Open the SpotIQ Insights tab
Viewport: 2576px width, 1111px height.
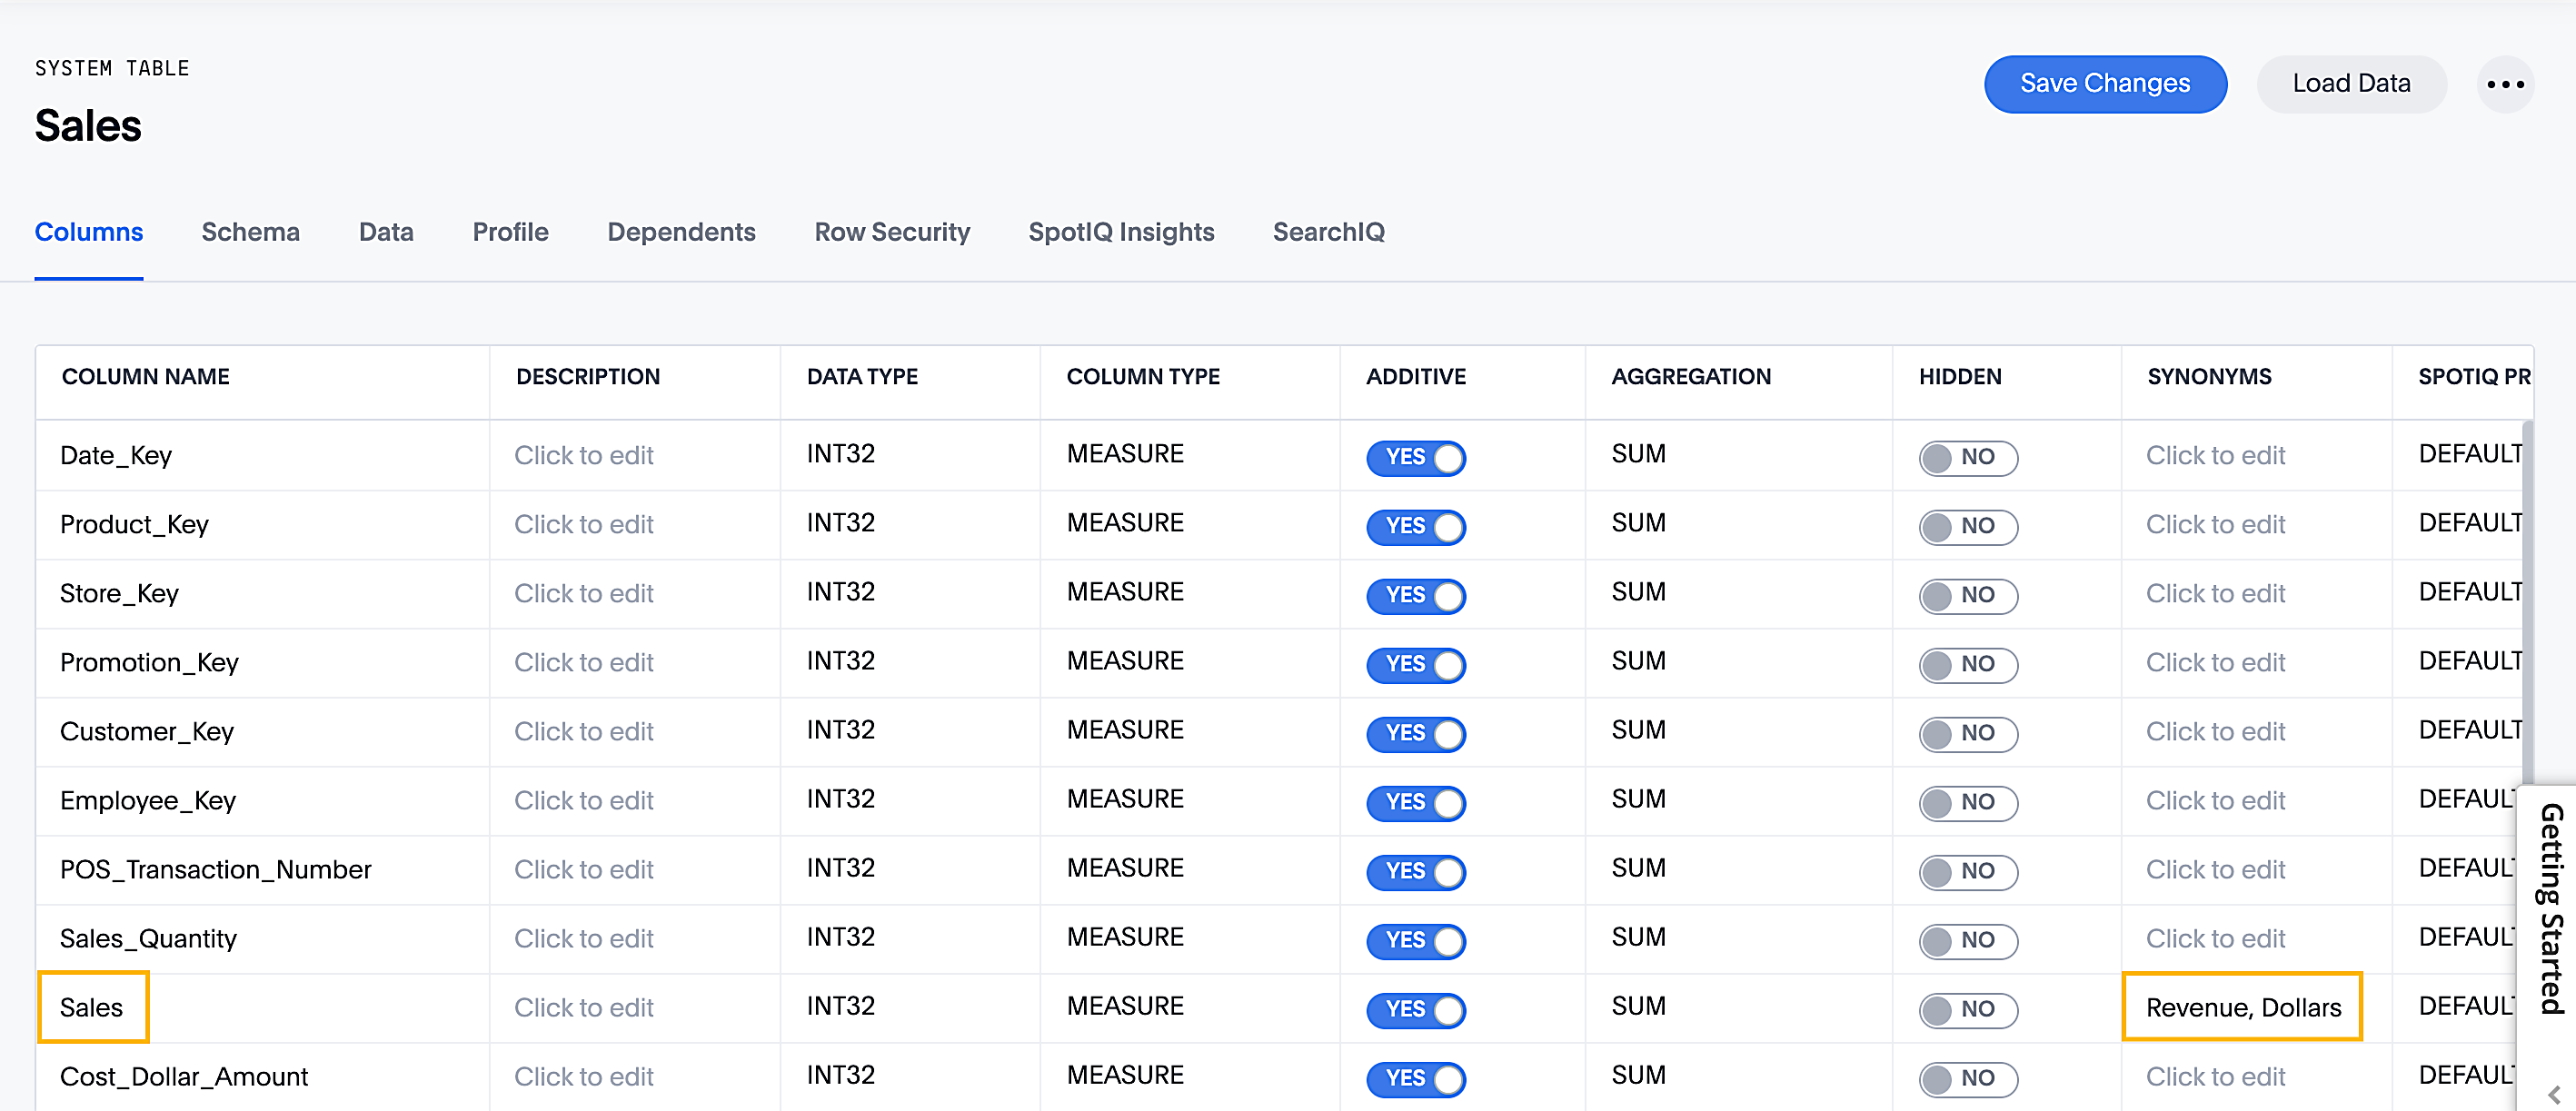1121,232
